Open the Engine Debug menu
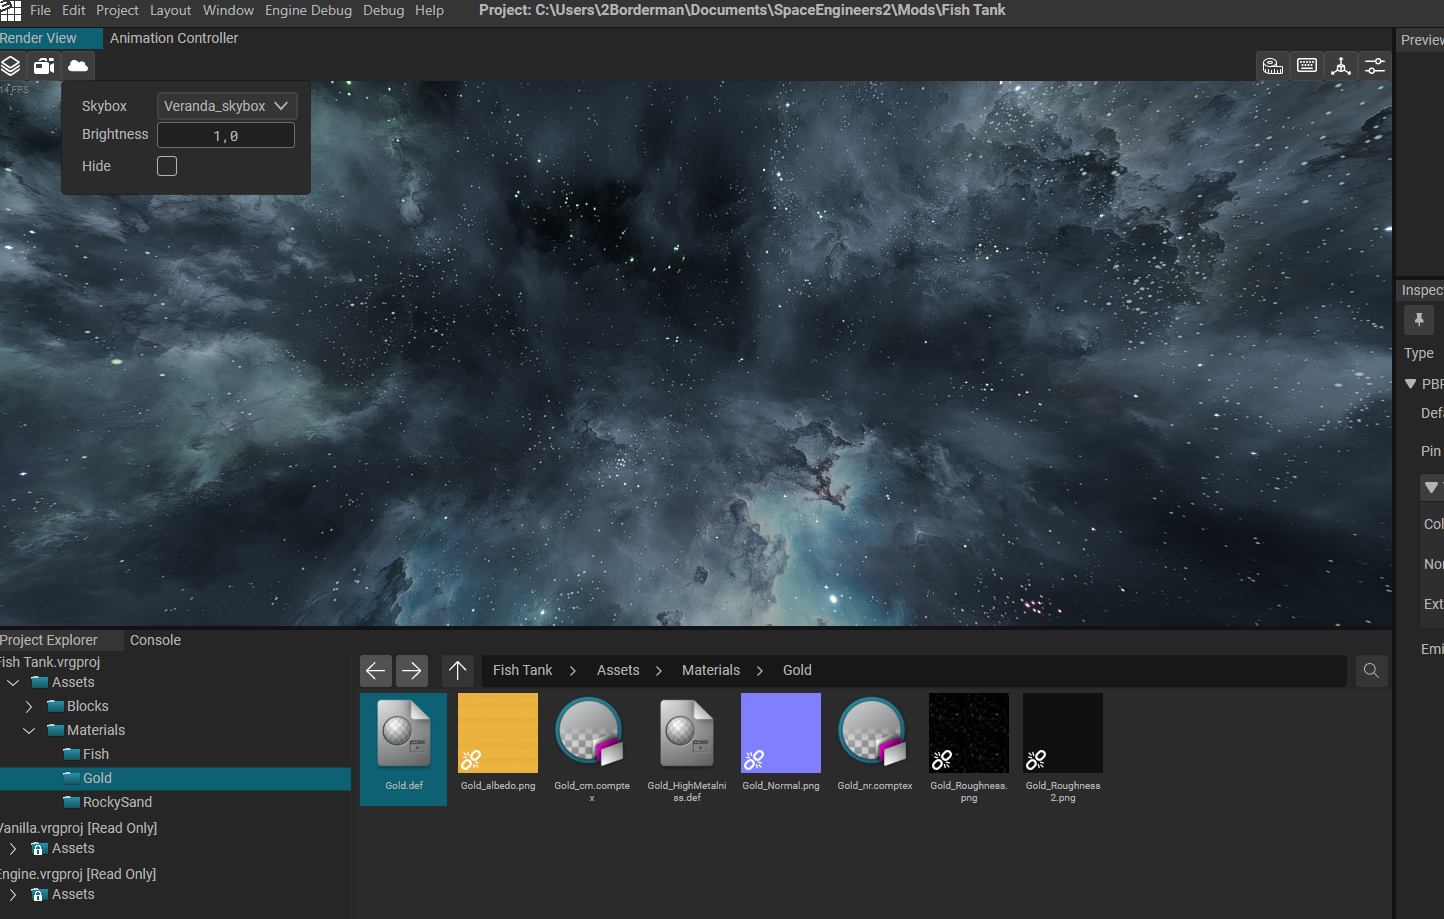The width and height of the screenshot is (1444, 919). [x=308, y=10]
